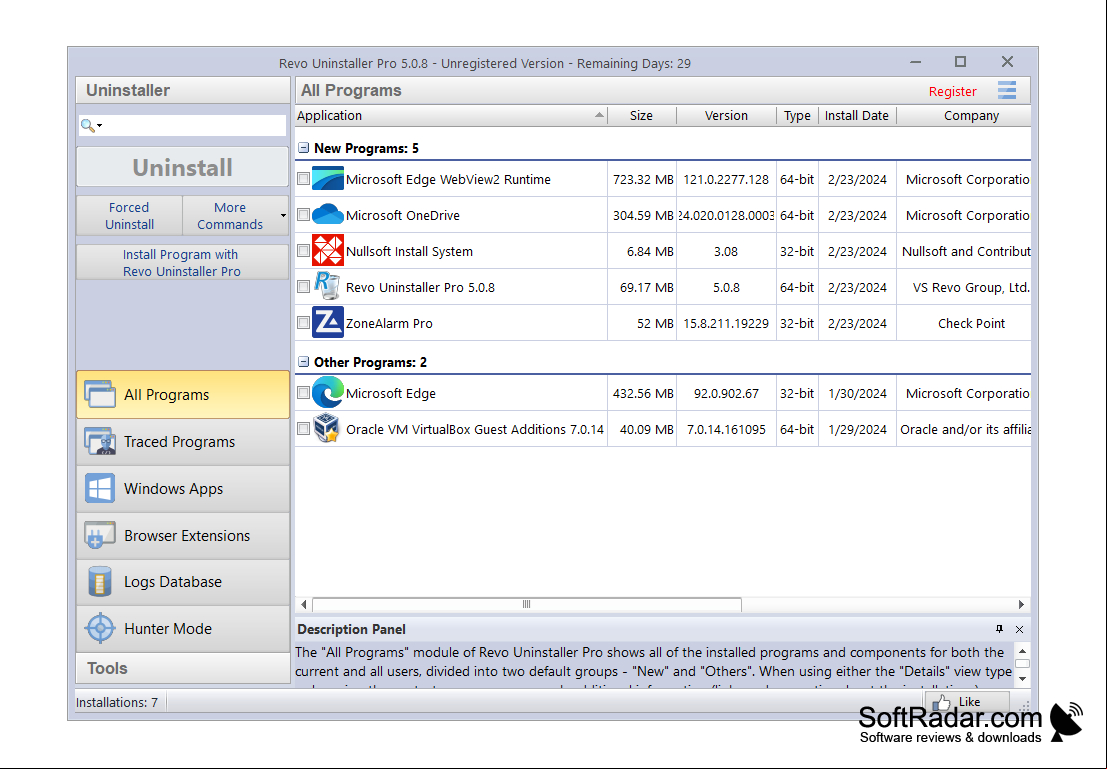Click the horizontal scrollbar right arrow
The image size is (1107, 769).
(1022, 604)
